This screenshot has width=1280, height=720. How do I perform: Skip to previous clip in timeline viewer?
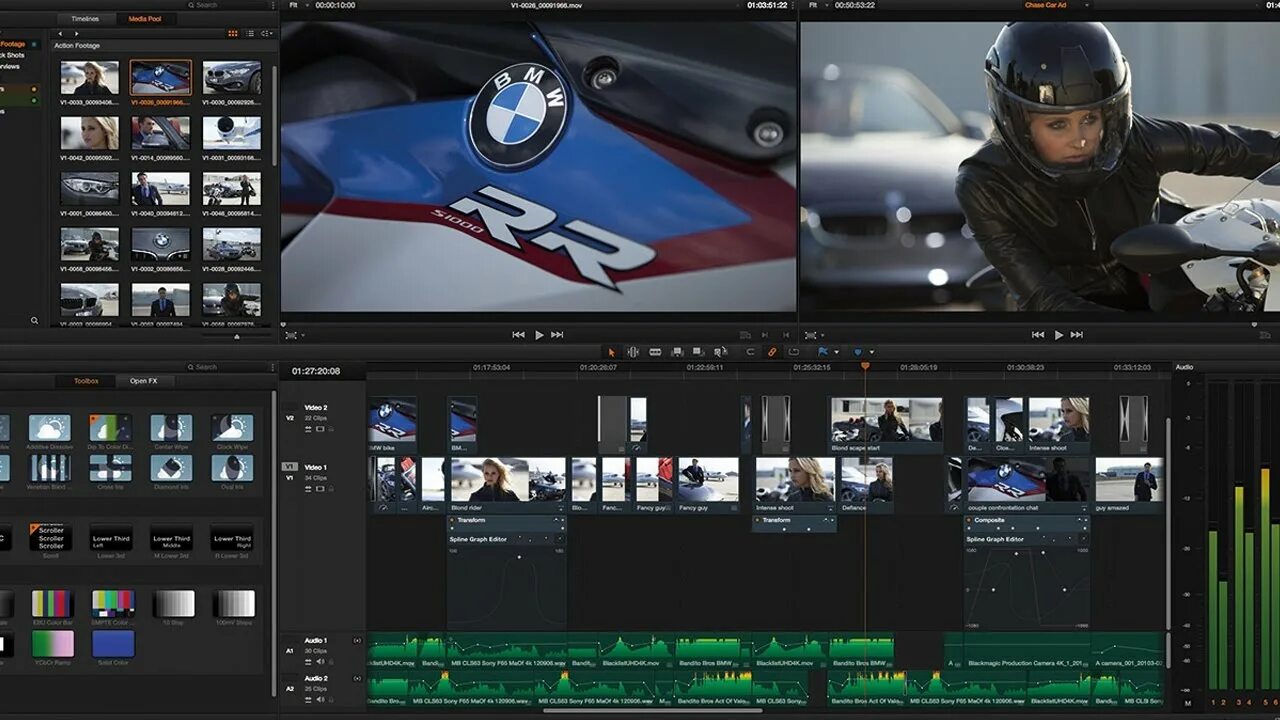(x=1038, y=335)
